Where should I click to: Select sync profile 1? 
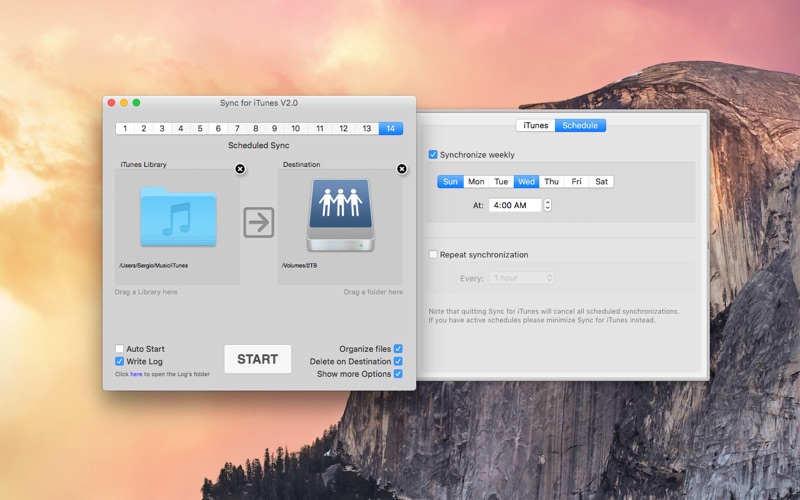125,129
